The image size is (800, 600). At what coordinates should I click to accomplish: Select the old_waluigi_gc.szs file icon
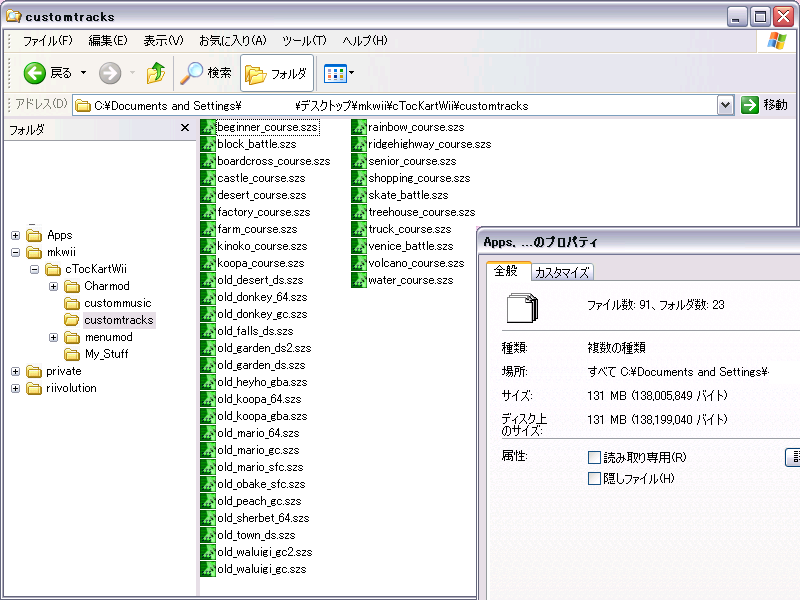208,569
